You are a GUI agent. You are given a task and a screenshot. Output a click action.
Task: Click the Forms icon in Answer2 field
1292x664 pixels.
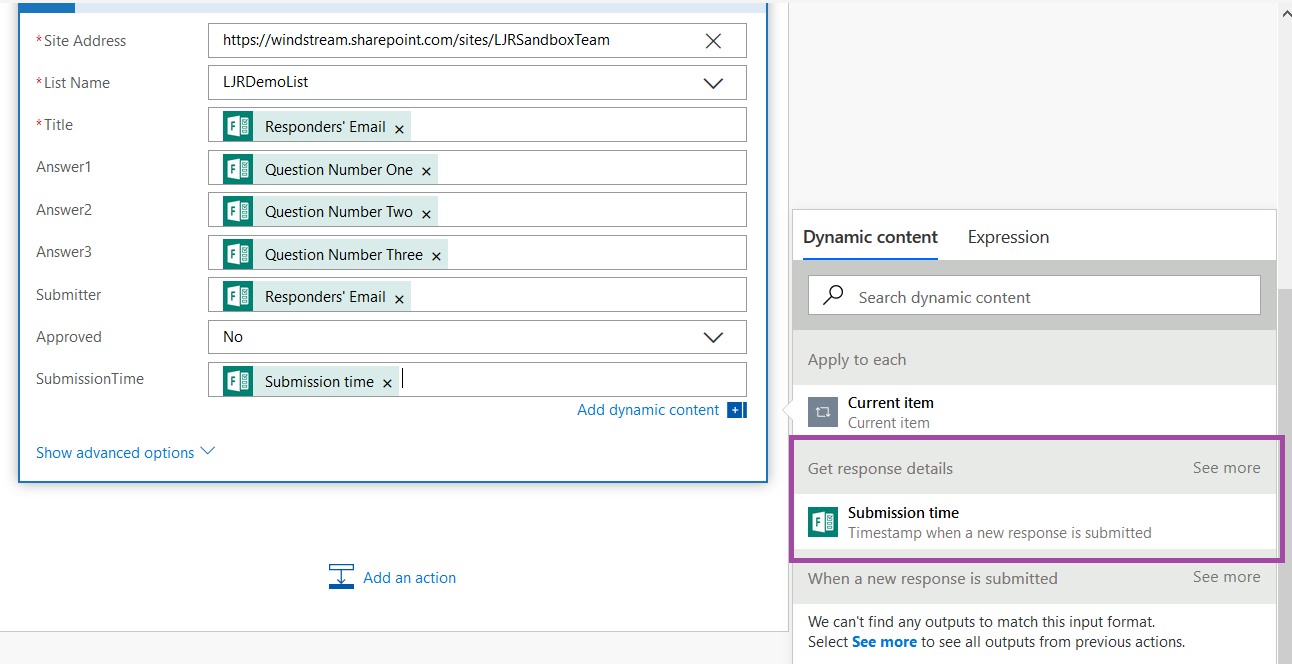(x=238, y=211)
